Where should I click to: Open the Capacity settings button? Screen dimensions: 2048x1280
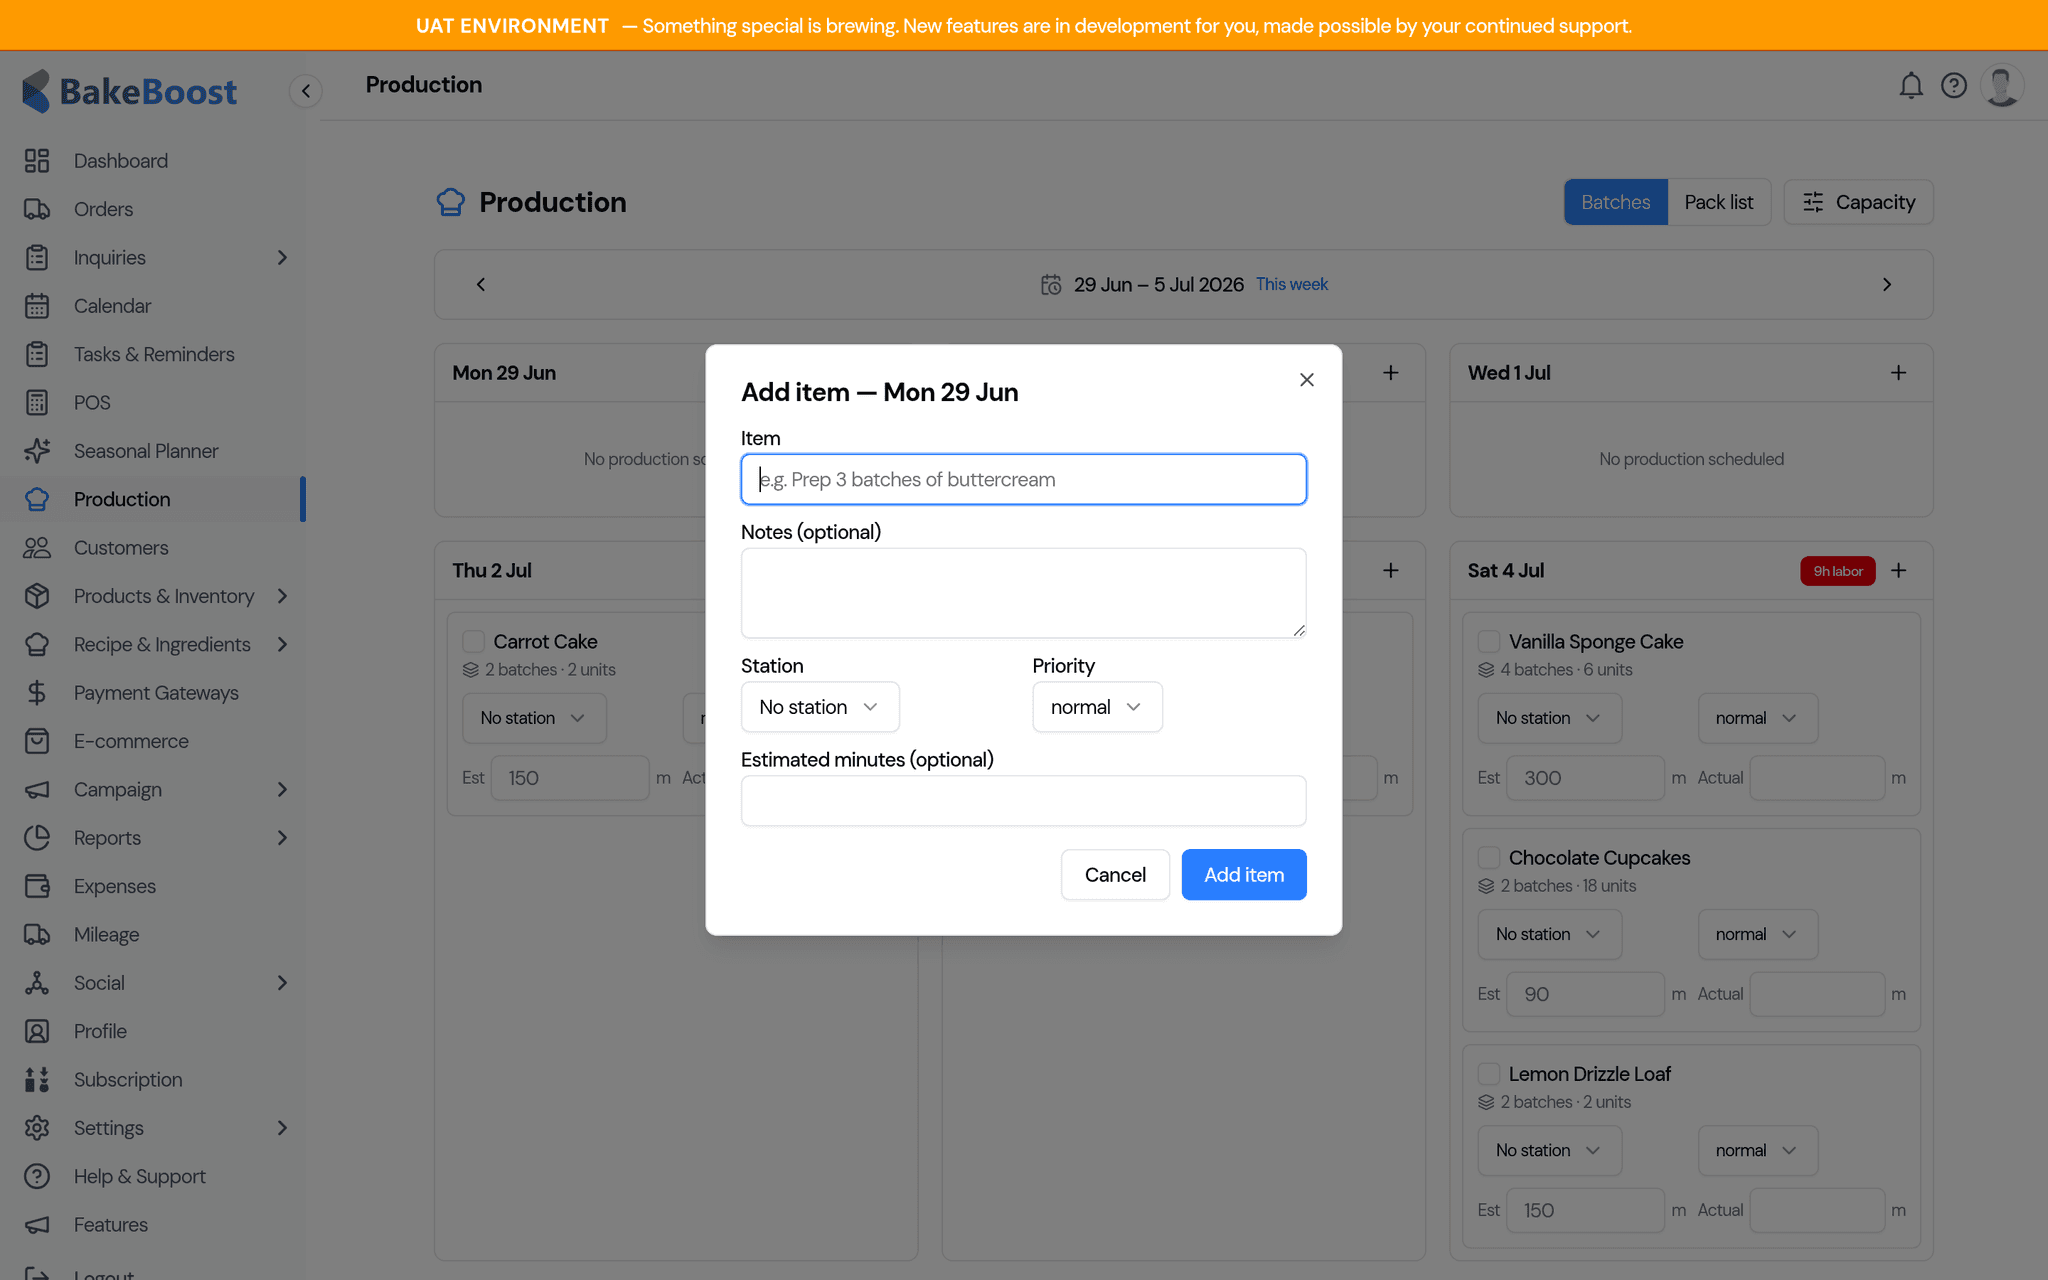tap(1858, 202)
